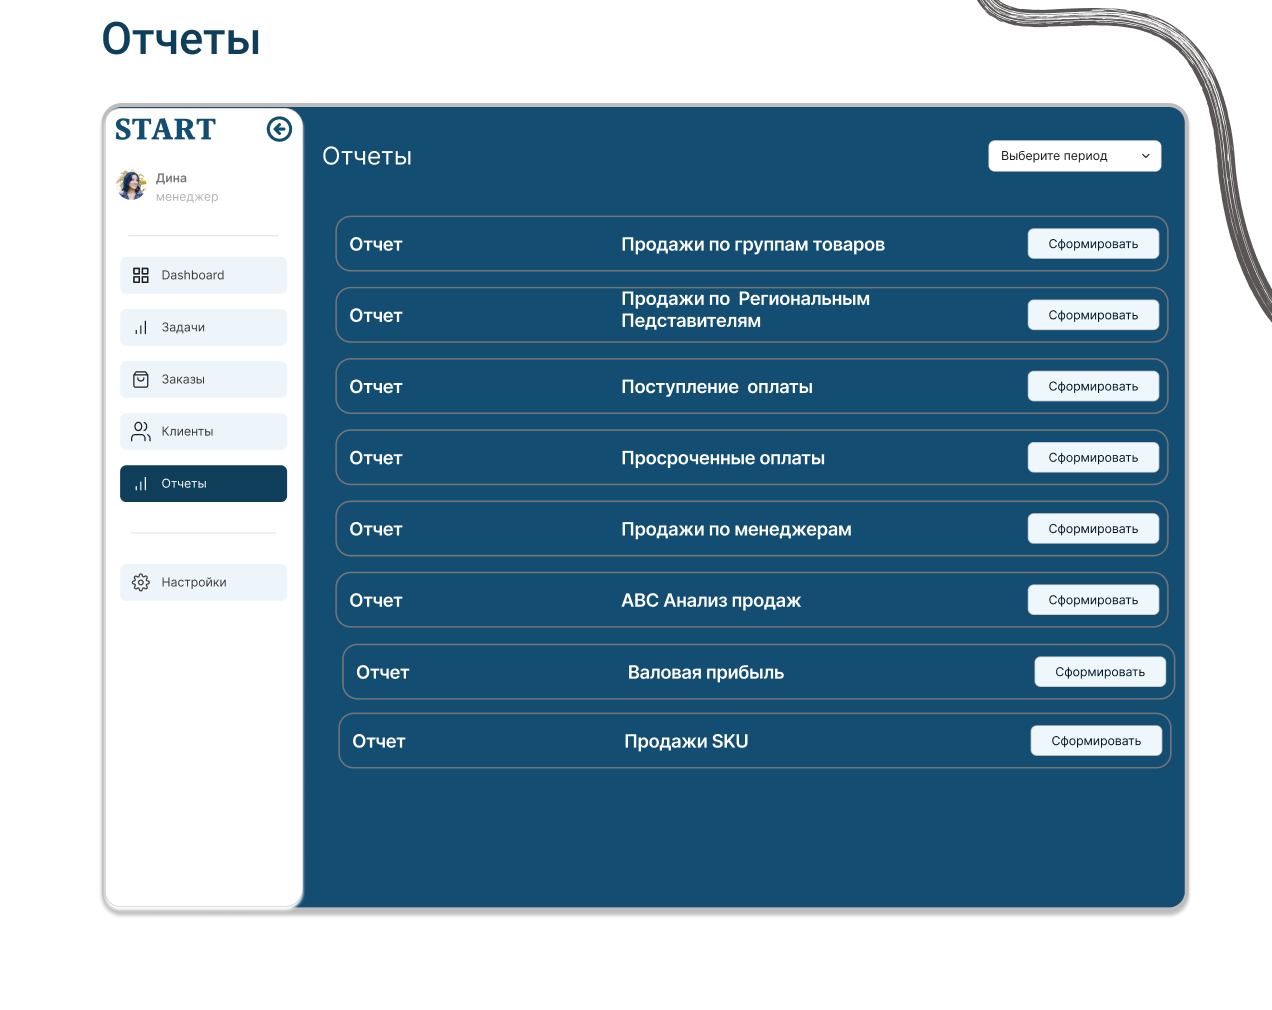Generate the ABC Анализ продаж report

tap(1093, 600)
